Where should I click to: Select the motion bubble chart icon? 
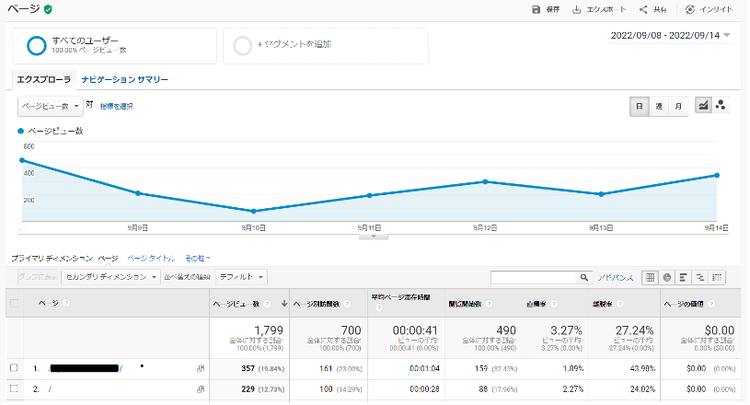720,105
